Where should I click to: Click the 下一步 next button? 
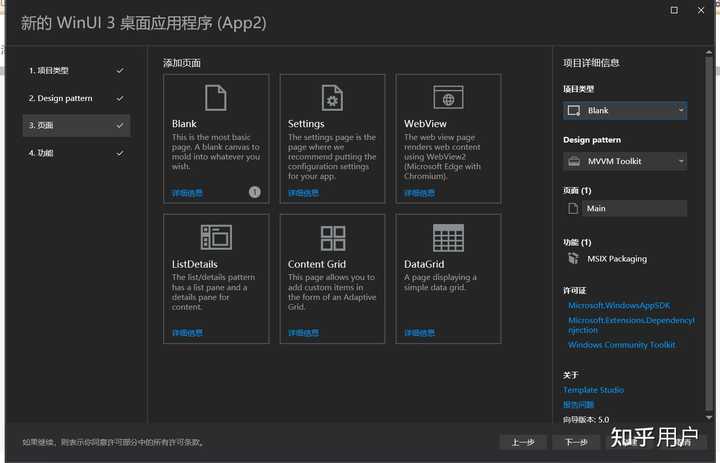(x=576, y=441)
